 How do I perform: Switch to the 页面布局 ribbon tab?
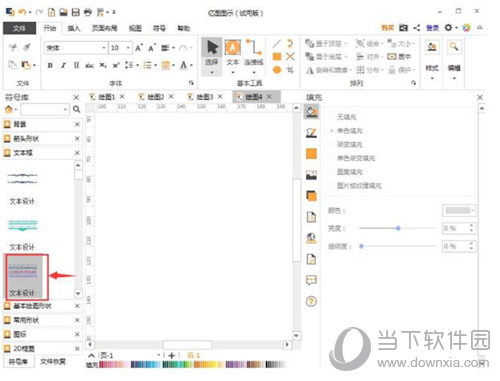105,28
